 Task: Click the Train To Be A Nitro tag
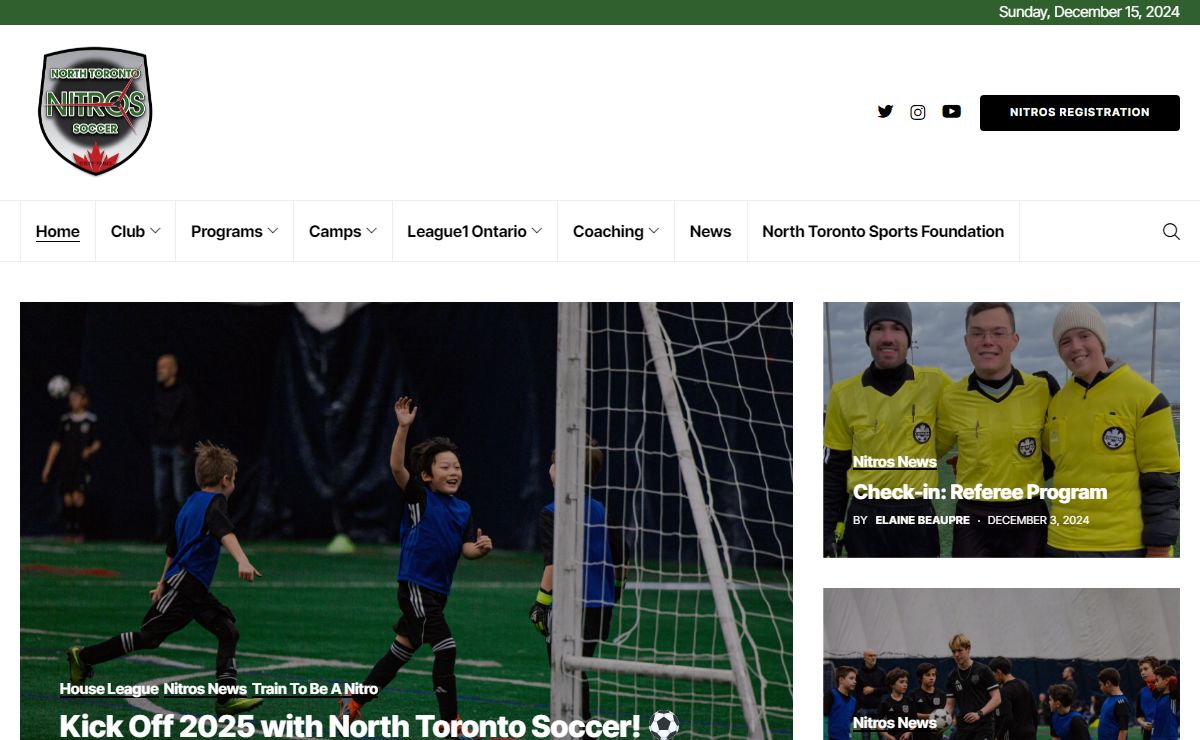pyautogui.click(x=315, y=689)
